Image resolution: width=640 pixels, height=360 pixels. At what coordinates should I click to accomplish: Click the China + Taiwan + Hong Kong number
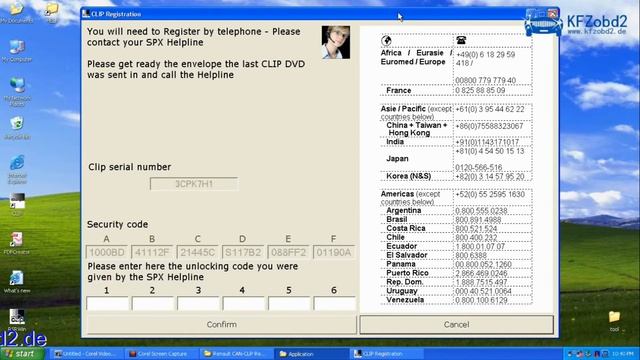pyautogui.click(x=489, y=127)
